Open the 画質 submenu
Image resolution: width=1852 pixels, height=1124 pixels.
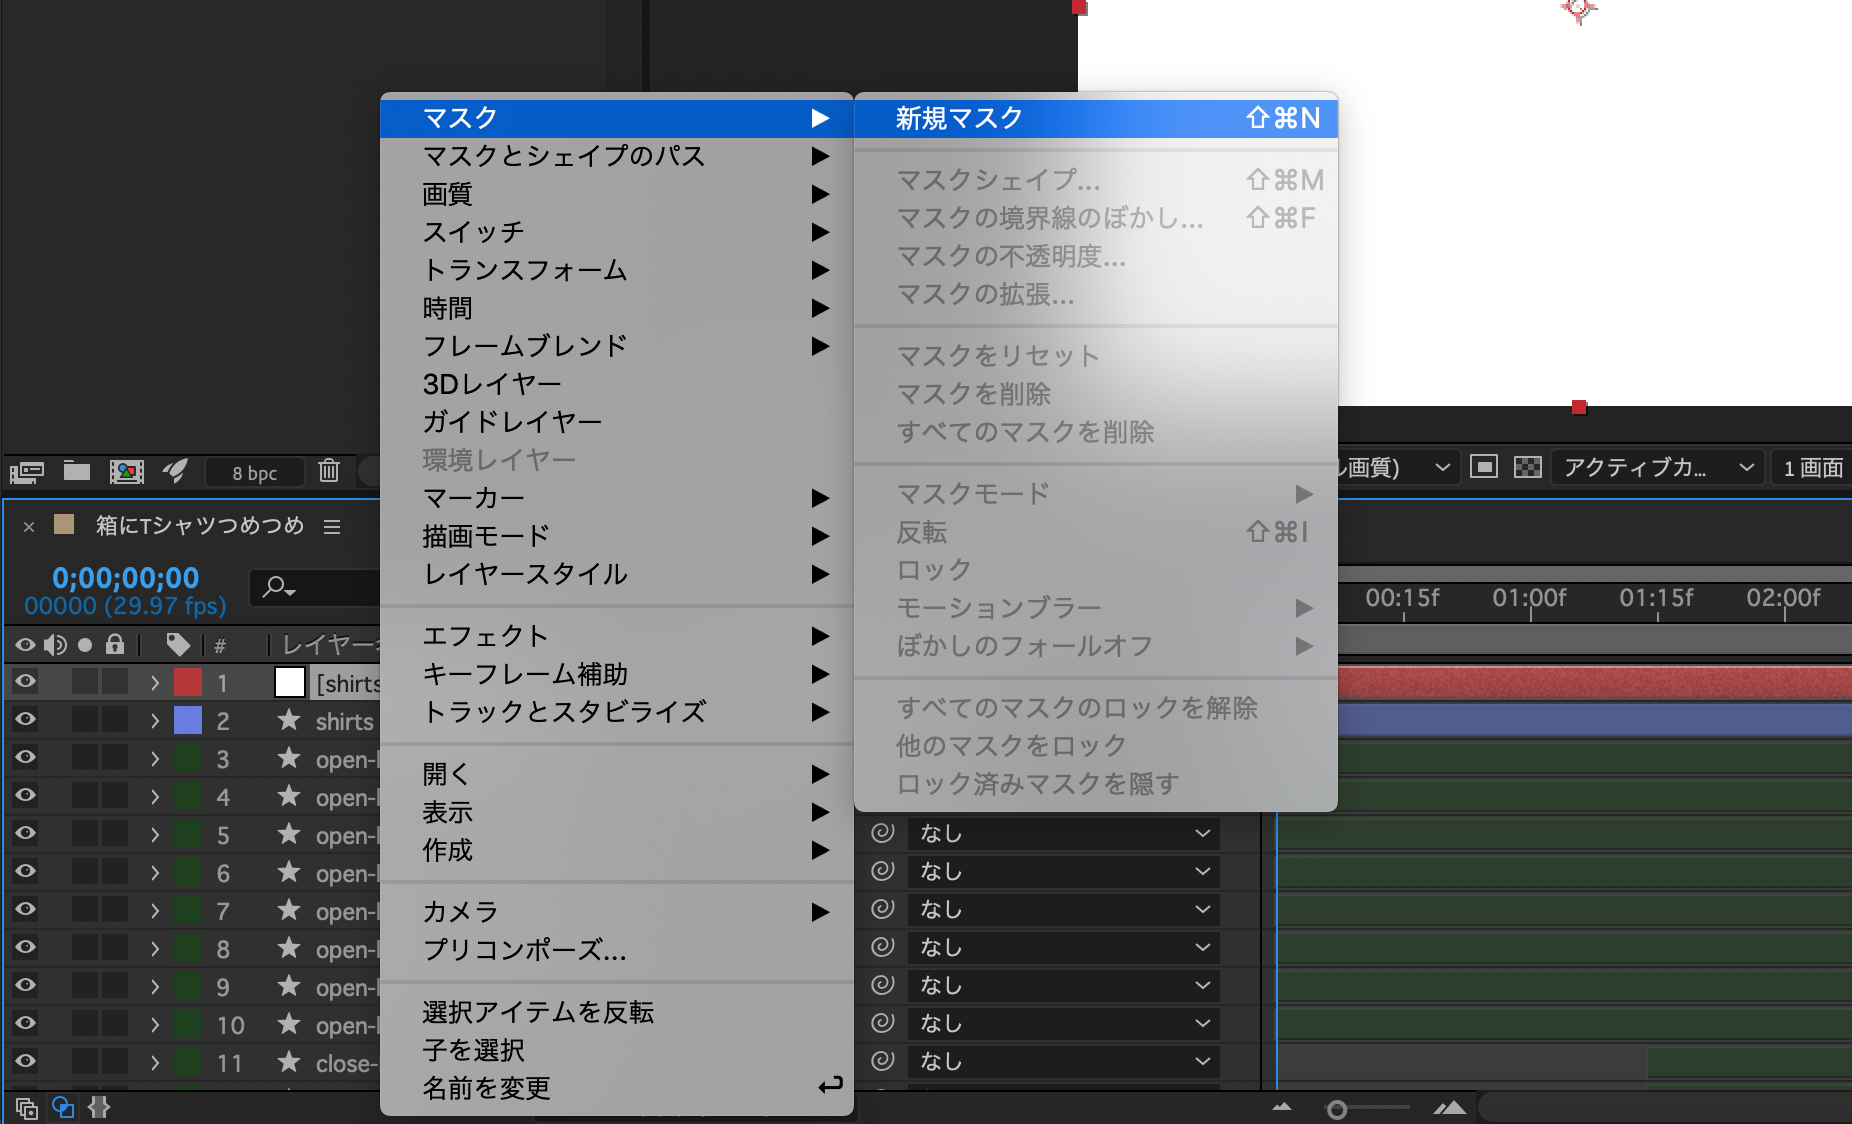[617, 194]
